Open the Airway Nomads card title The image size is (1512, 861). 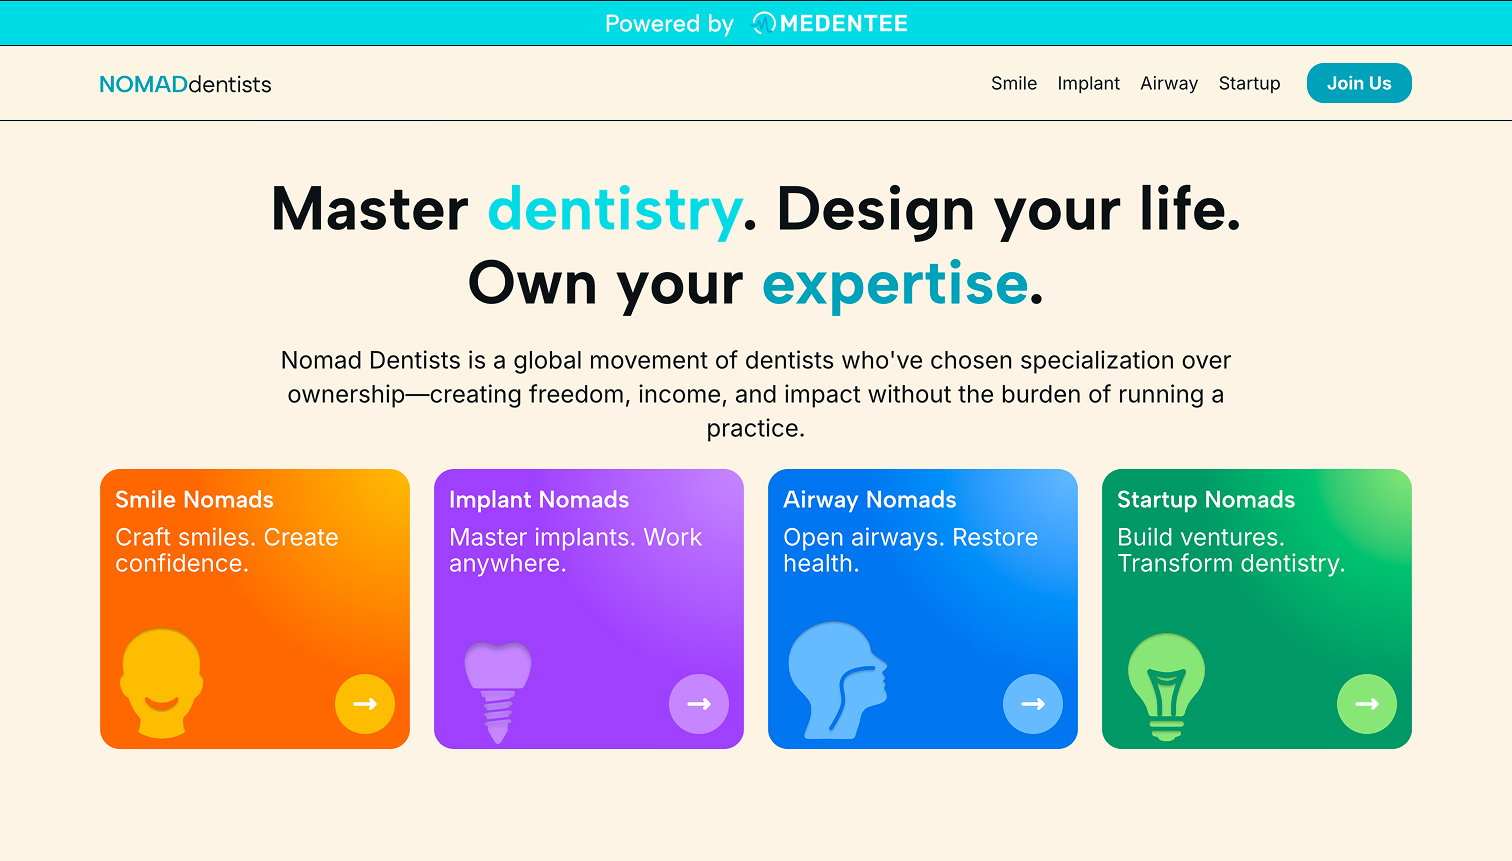[x=870, y=499]
